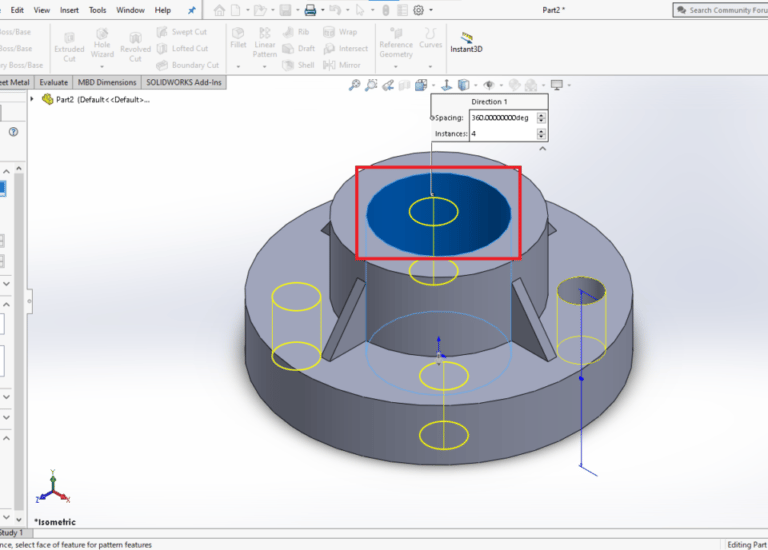The height and width of the screenshot is (550, 768).
Task: Select the Fillet tool
Action: coord(238,38)
